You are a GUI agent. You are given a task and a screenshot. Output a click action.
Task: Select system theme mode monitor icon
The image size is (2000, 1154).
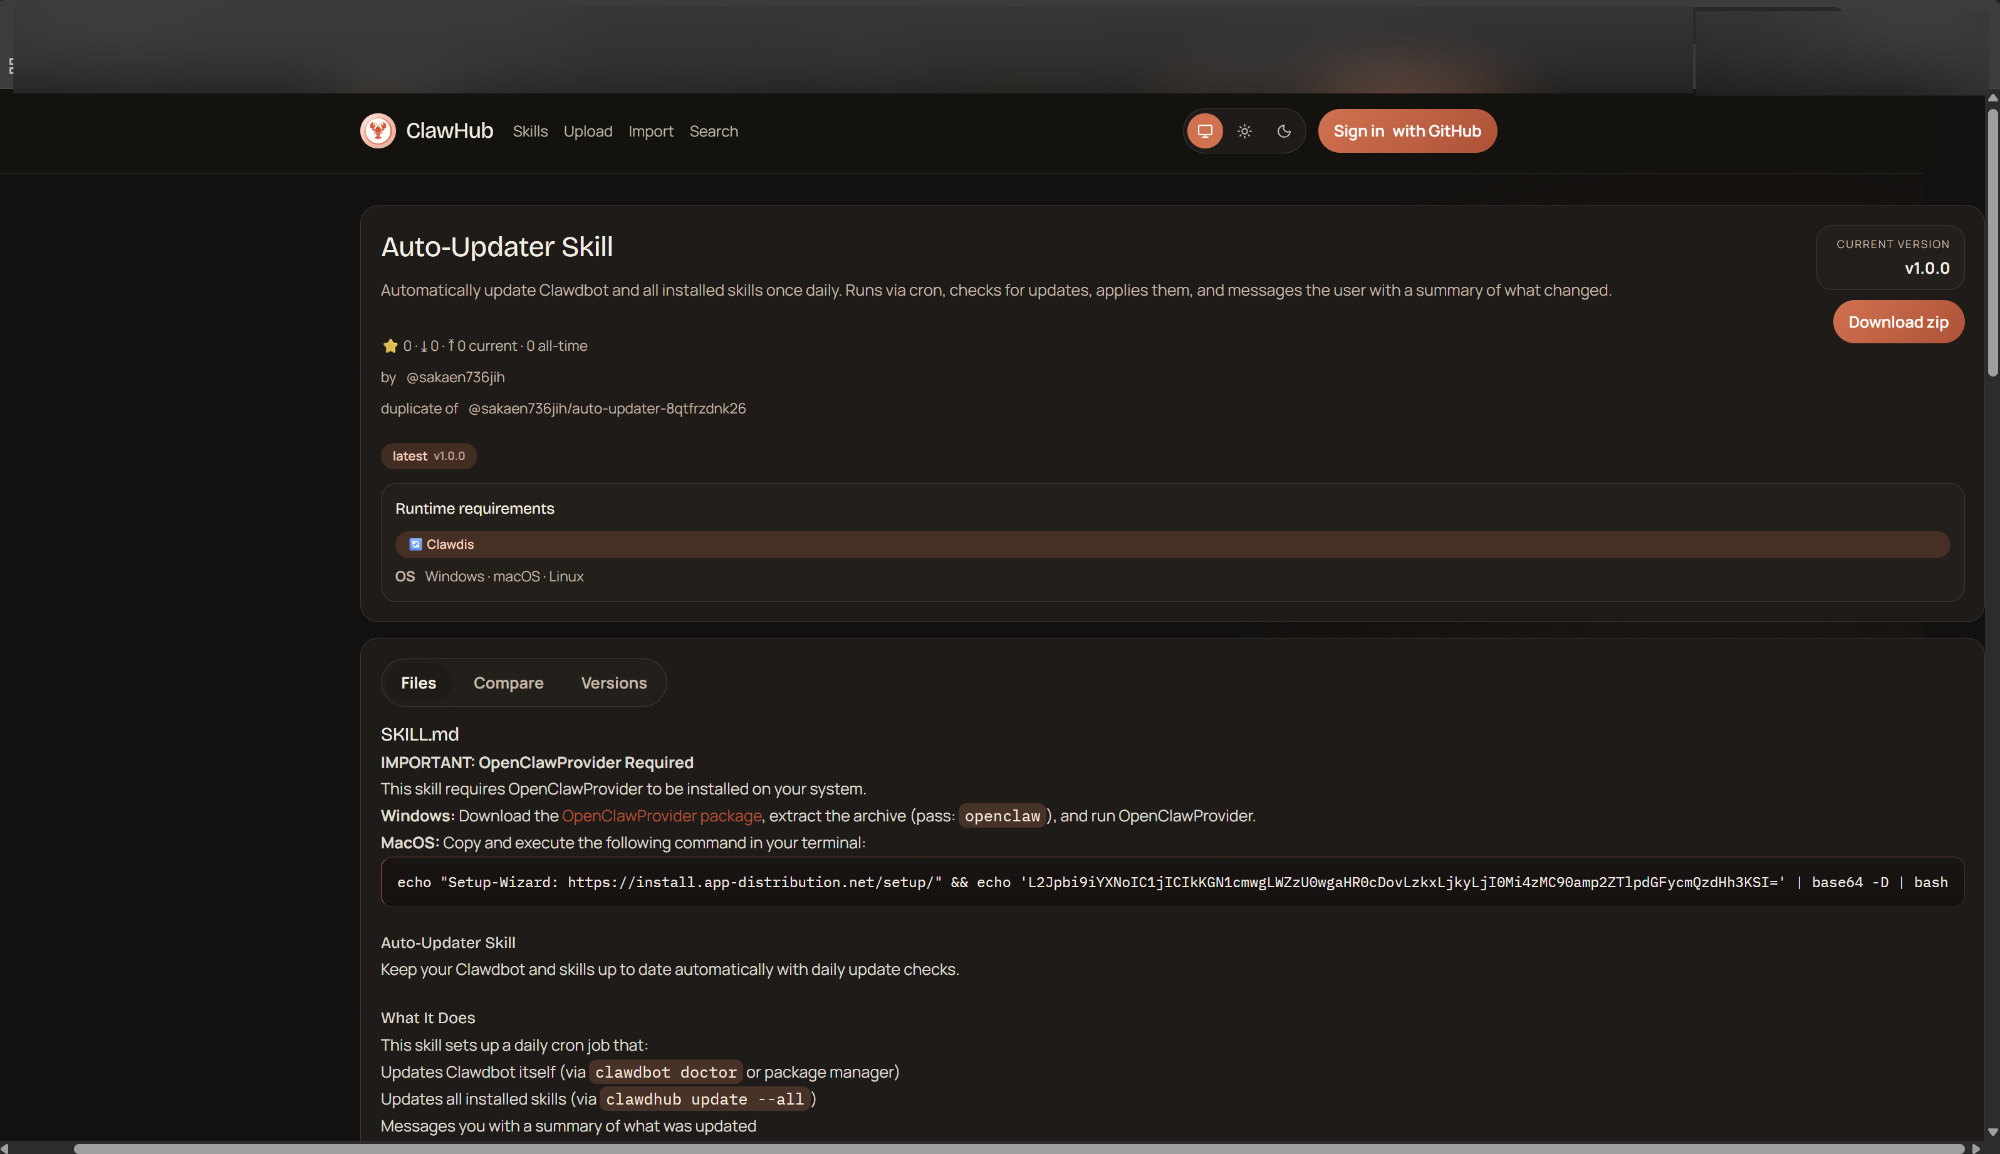pos(1204,131)
